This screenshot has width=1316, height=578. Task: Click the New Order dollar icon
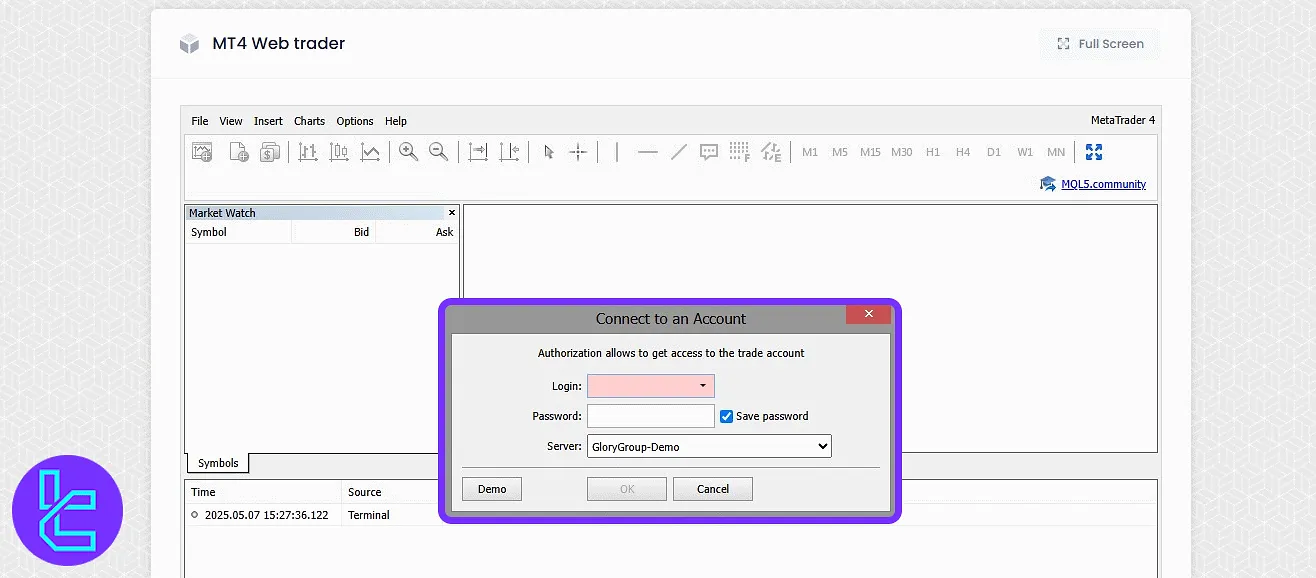click(x=270, y=152)
